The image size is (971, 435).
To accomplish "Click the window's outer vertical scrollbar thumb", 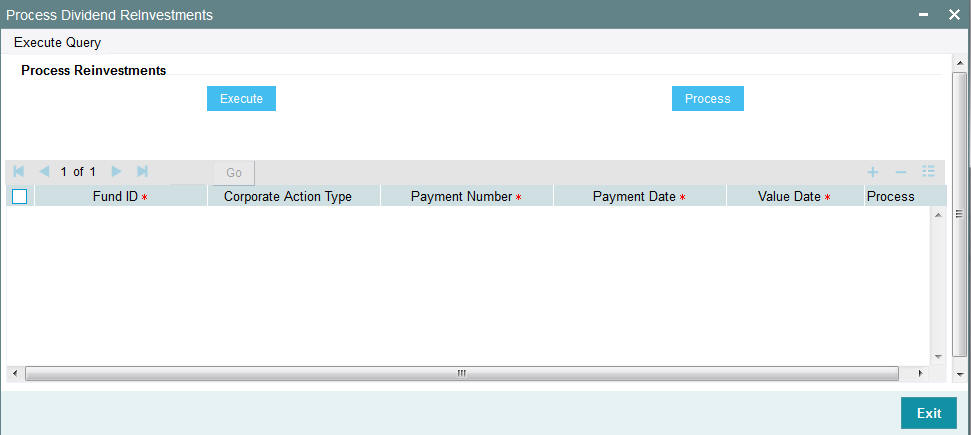I will (959, 214).
